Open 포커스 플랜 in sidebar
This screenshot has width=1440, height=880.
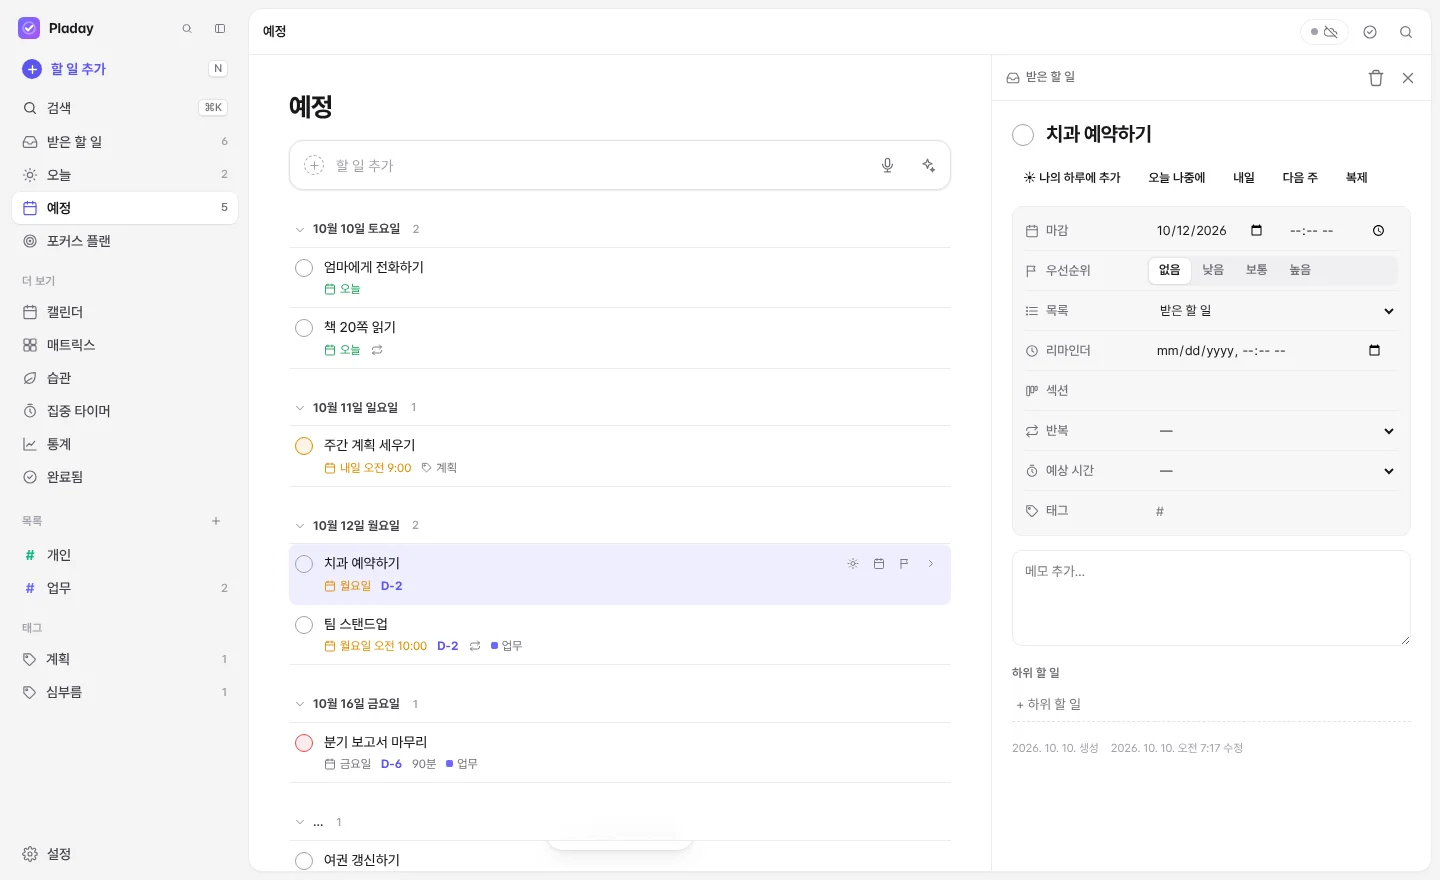pyautogui.click(x=125, y=241)
